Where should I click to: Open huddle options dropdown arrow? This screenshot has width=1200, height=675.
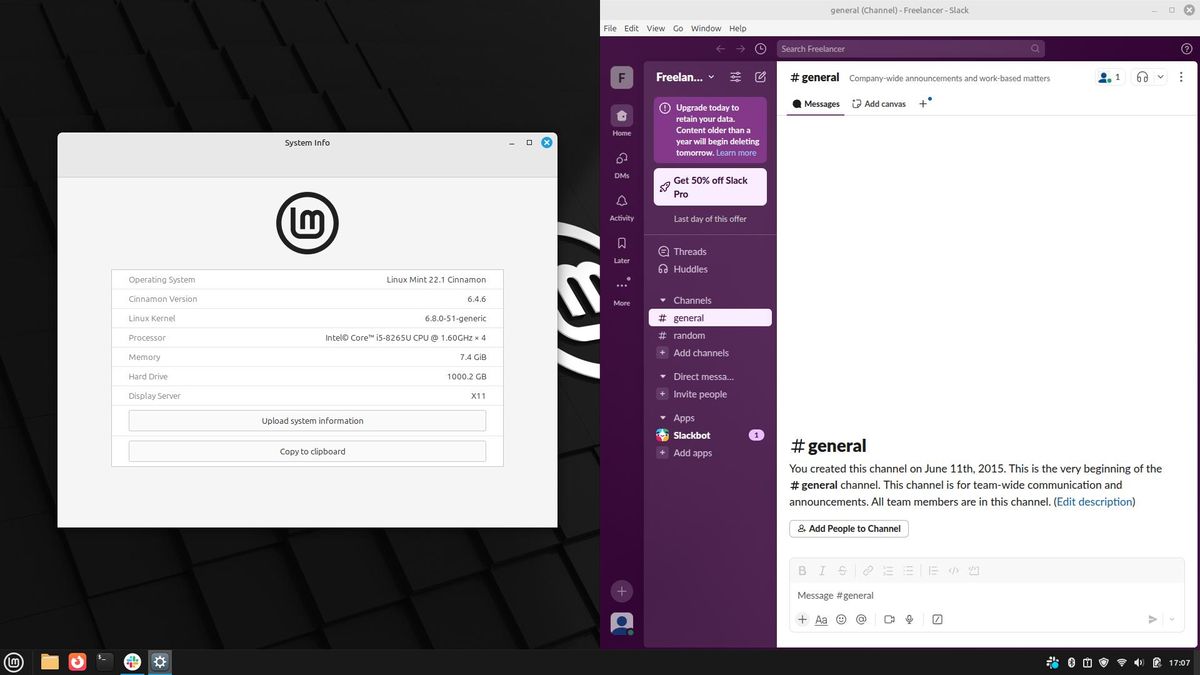click(x=1160, y=77)
